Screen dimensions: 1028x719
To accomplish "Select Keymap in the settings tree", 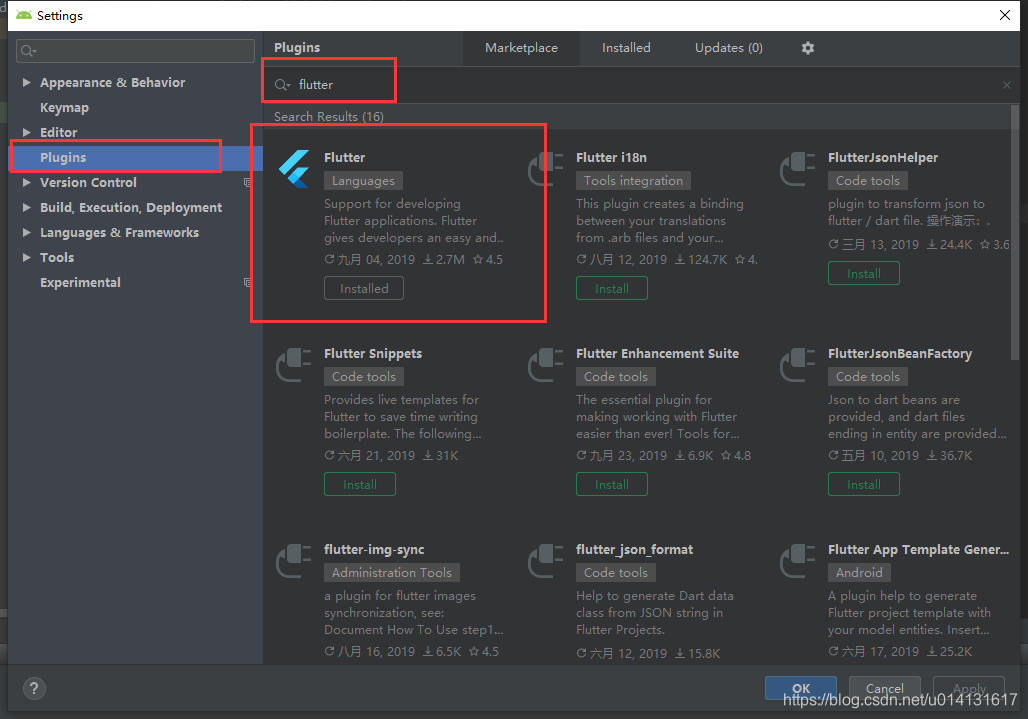I will tap(64, 107).
